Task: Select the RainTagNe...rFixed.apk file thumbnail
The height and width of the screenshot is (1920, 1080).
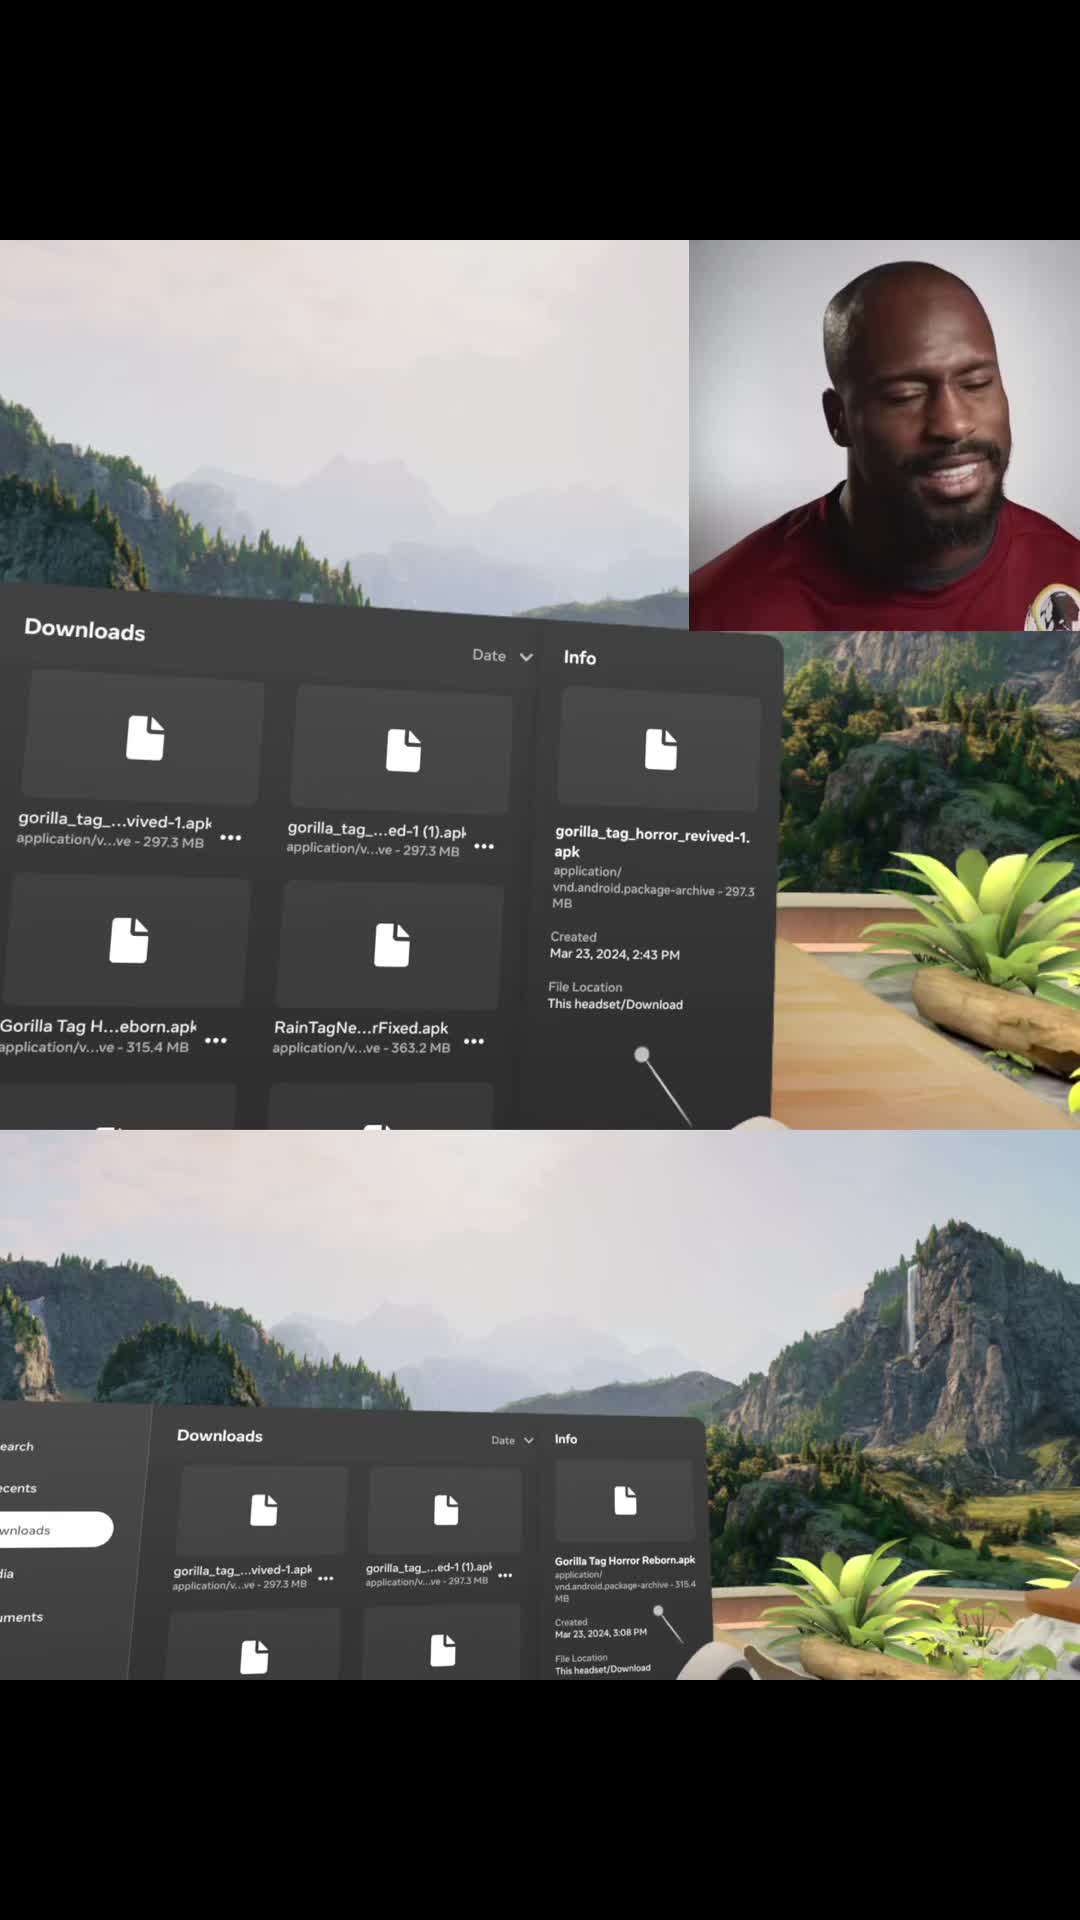Action: pos(391,945)
